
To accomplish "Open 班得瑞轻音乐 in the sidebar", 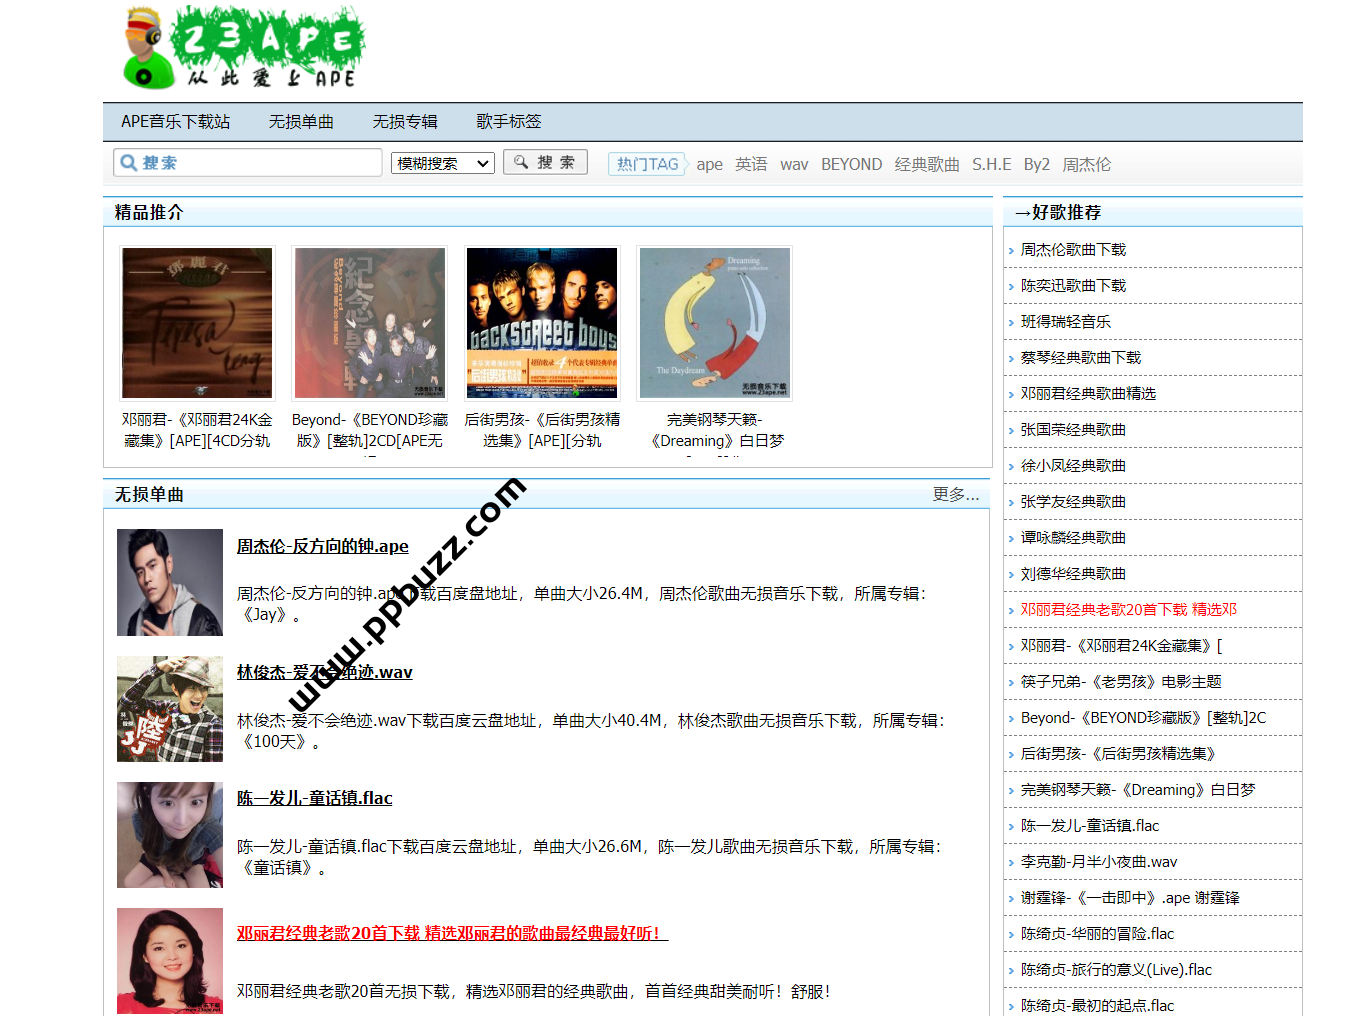I will tap(1066, 322).
